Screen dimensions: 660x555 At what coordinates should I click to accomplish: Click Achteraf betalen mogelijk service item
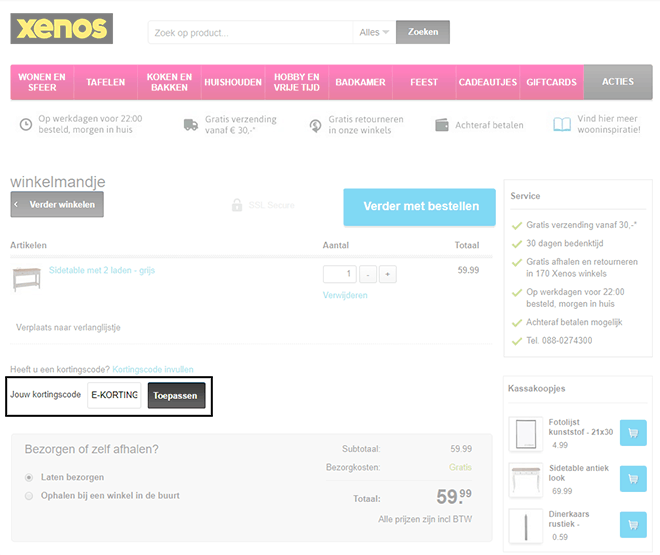coord(574,322)
